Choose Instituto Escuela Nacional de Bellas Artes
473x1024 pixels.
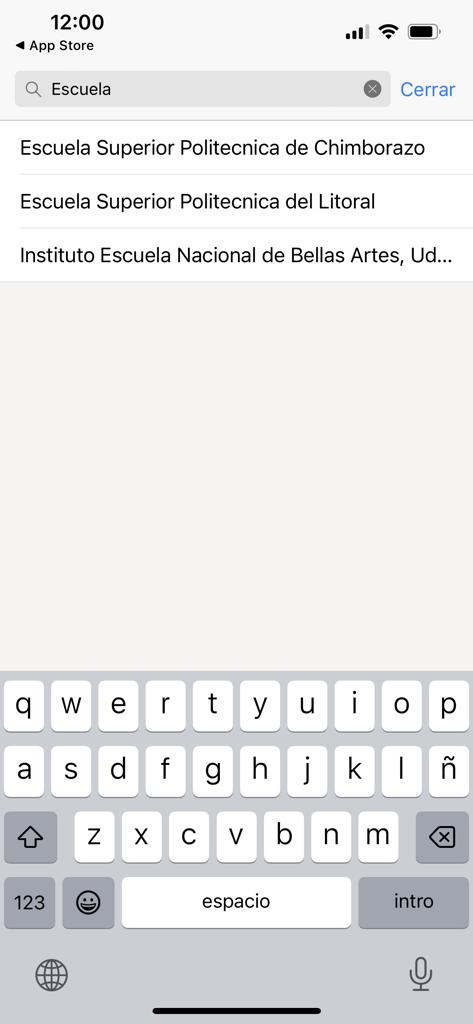236,255
